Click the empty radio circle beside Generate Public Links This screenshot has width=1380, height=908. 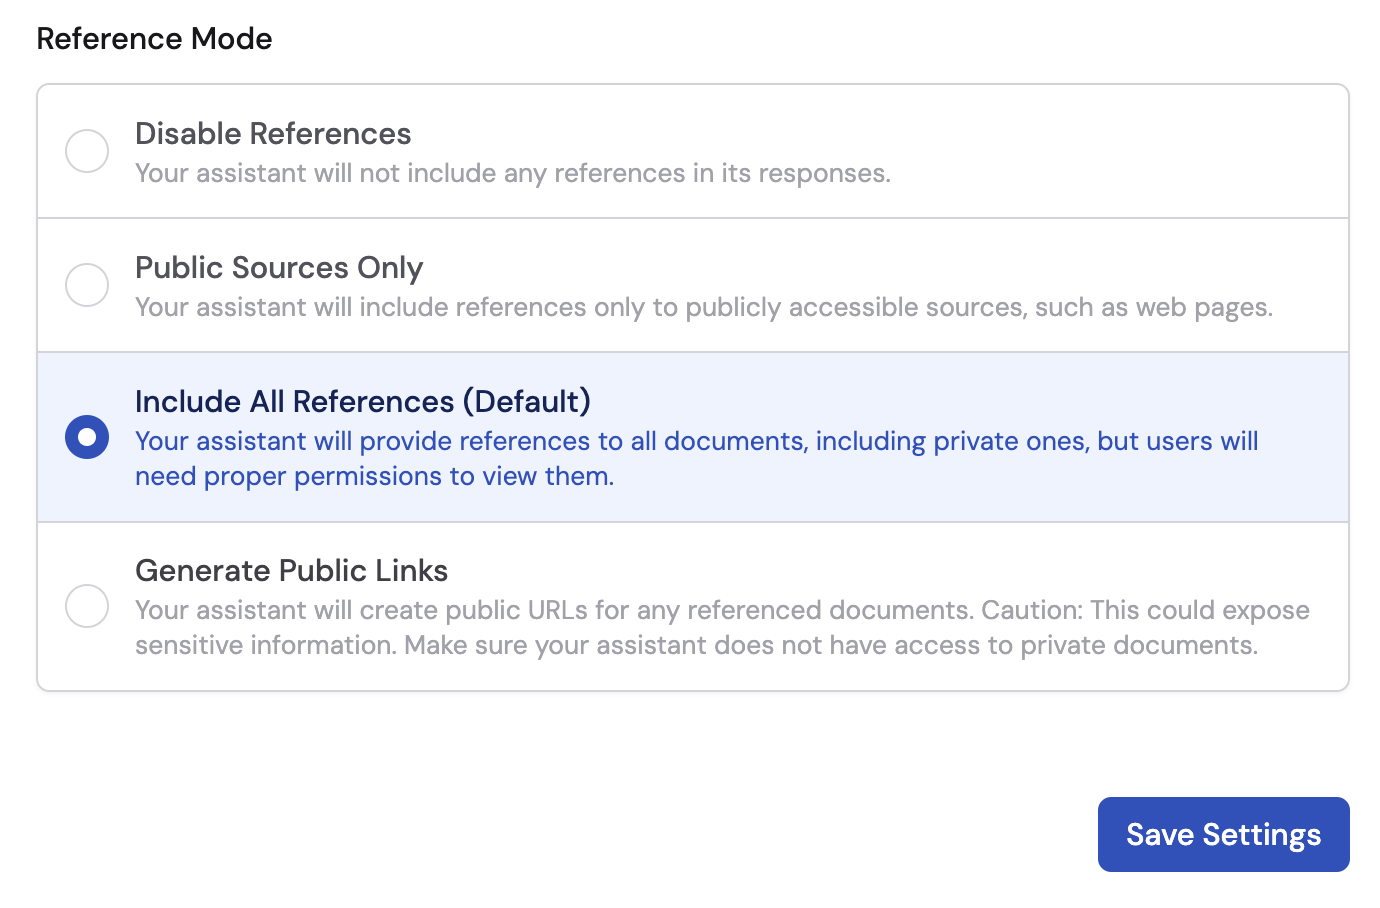click(x=87, y=606)
